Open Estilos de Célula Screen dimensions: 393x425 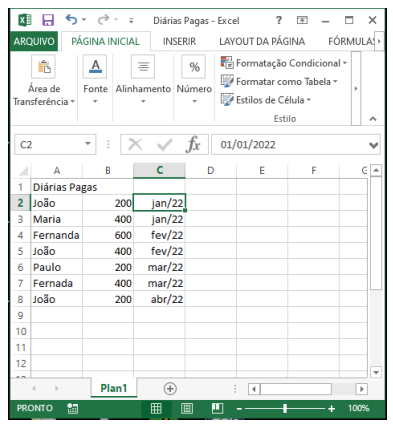point(266,100)
